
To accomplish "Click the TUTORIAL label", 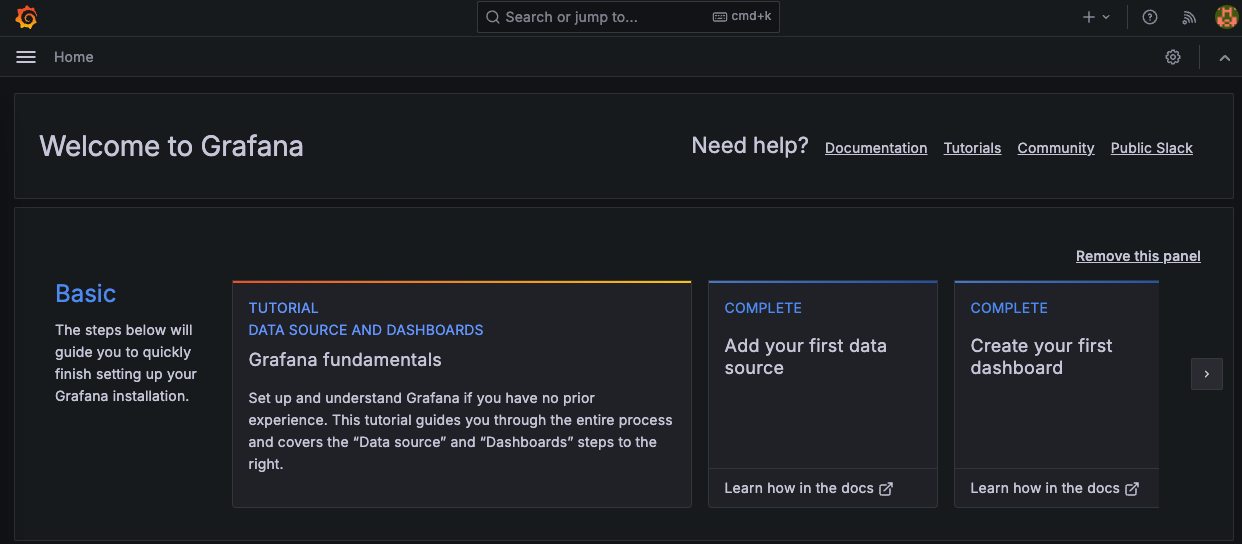I will (x=284, y=308).
